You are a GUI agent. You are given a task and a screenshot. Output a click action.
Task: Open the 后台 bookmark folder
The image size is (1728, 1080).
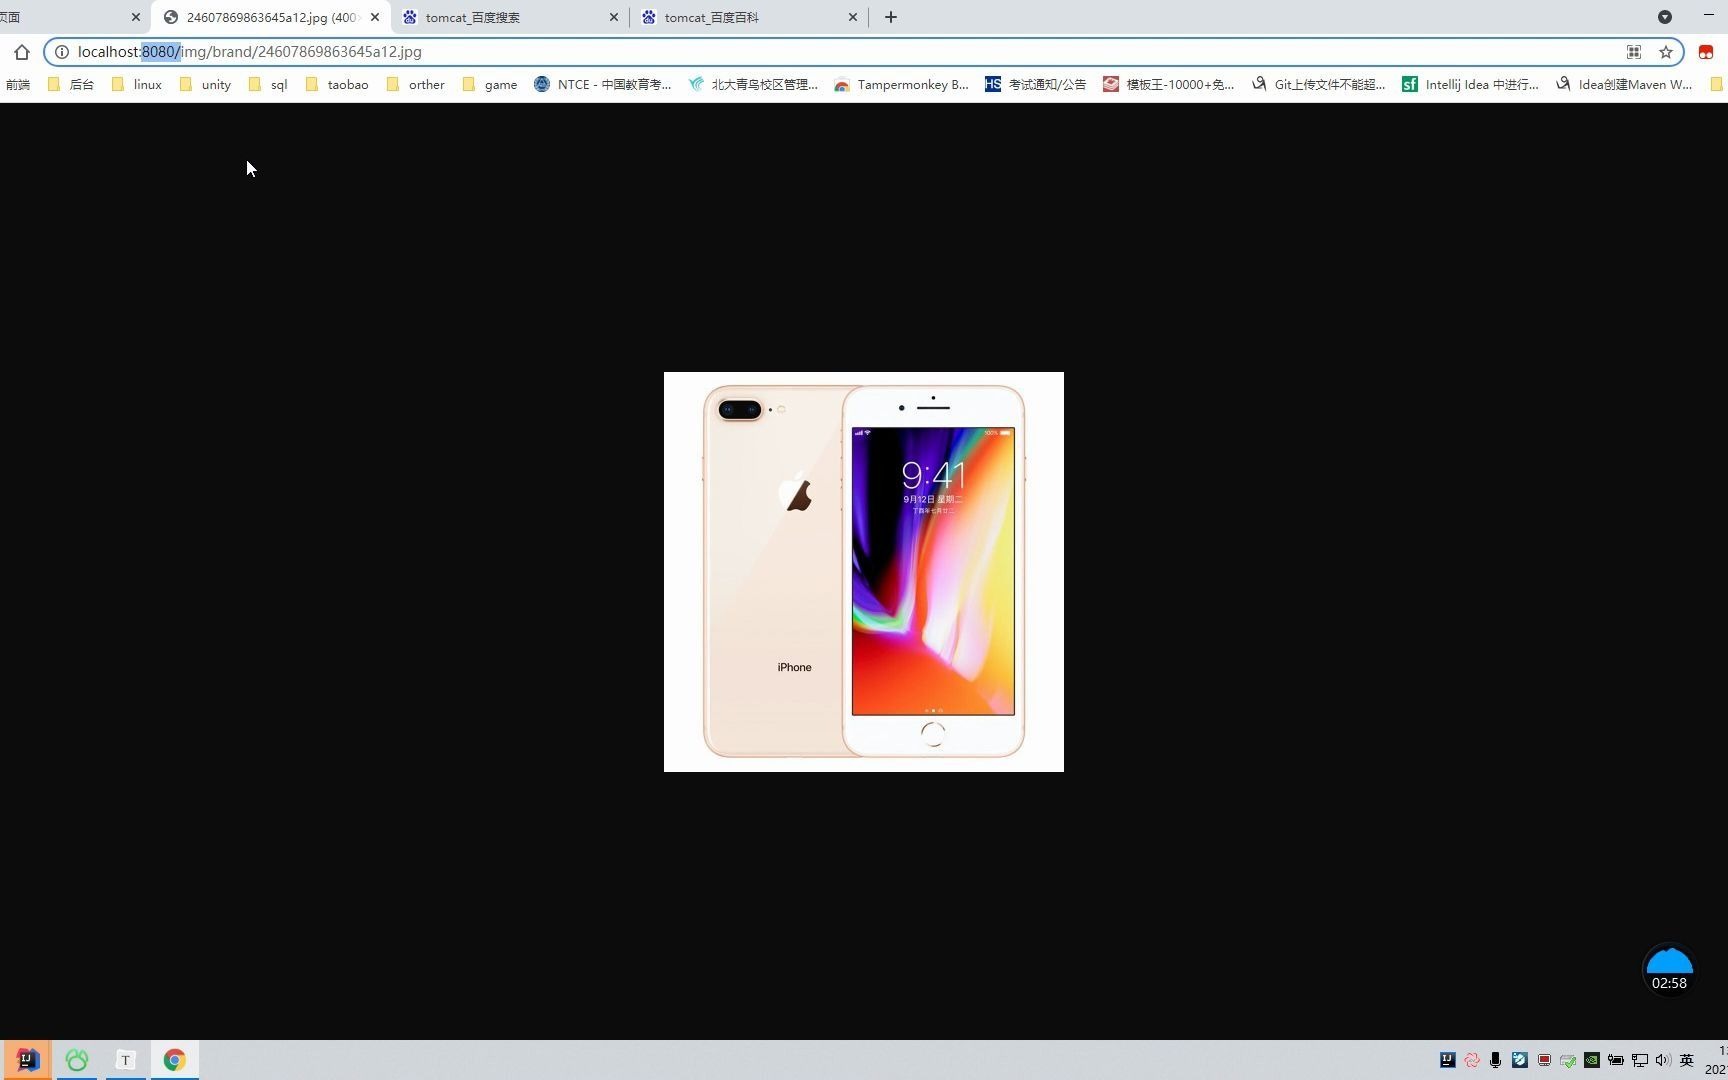pyautogui.click(x=71, y=85)
